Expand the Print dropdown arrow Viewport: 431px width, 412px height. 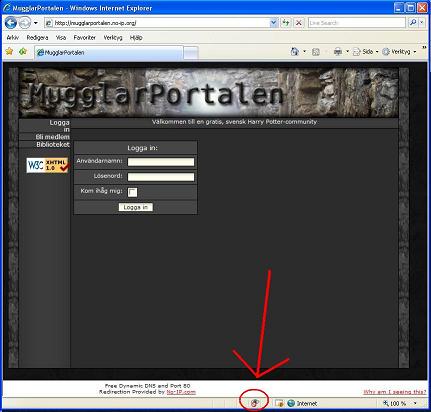(x=347, y=52)
